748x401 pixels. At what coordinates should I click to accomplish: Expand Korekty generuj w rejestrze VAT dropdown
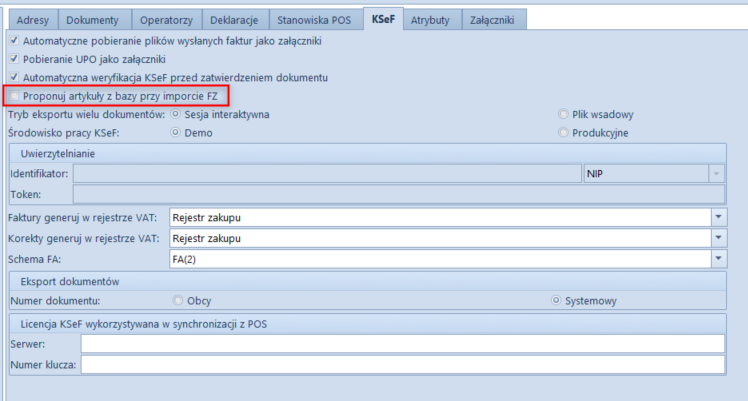718,238
